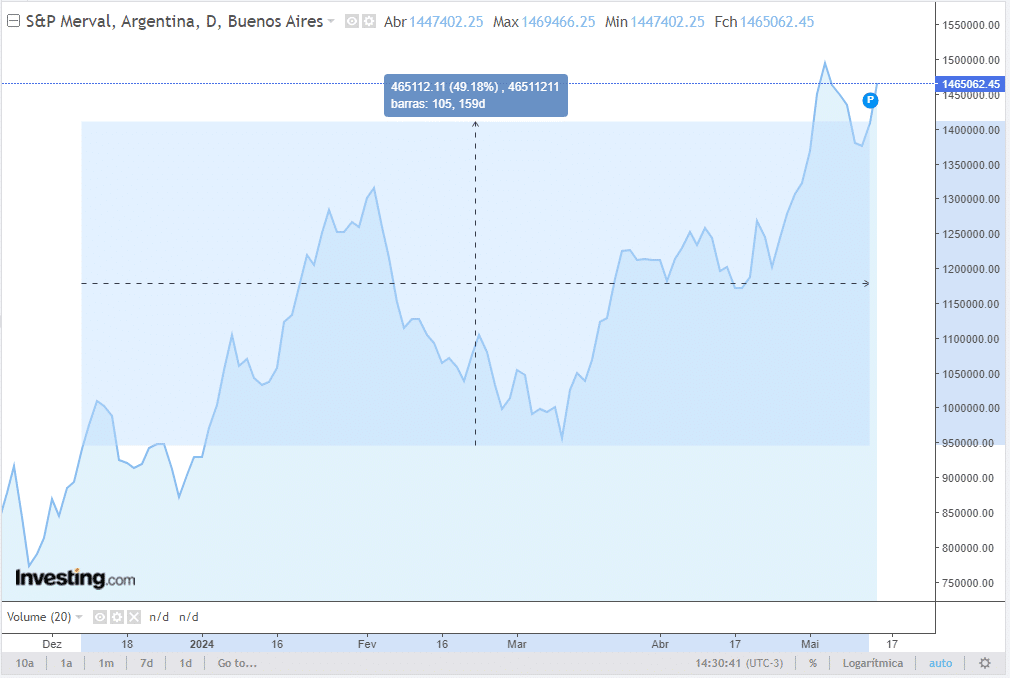Click the Abr label on time axis
The height and width of the screenshot is (678, 1010).
click(660, 644)
